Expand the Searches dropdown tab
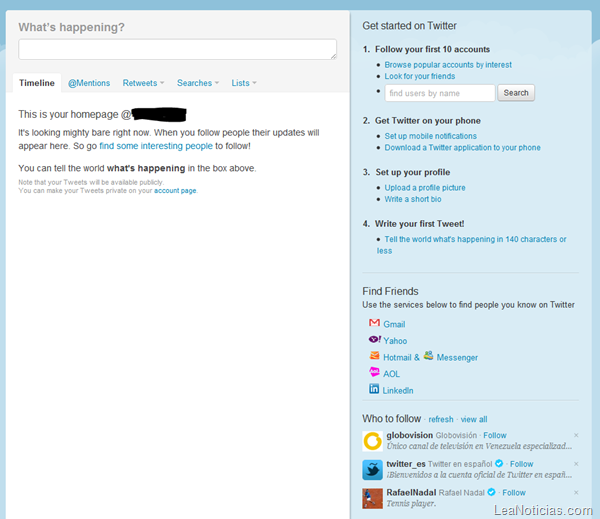 click(x=198, y=83)
